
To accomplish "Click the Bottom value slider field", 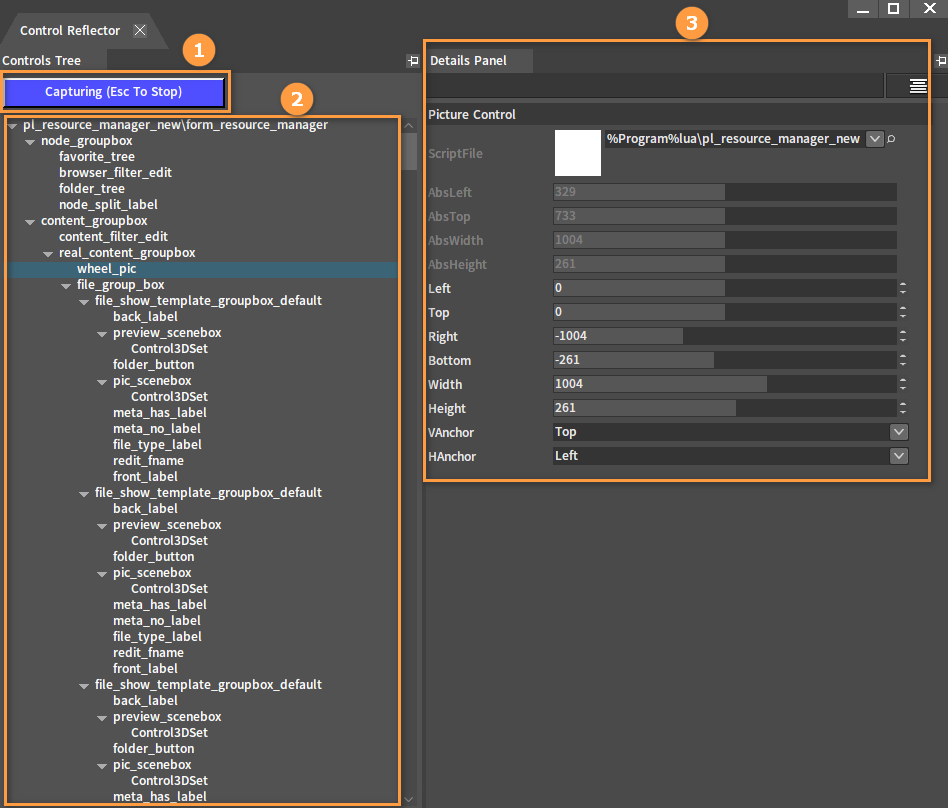I will (x=724, y=360).
